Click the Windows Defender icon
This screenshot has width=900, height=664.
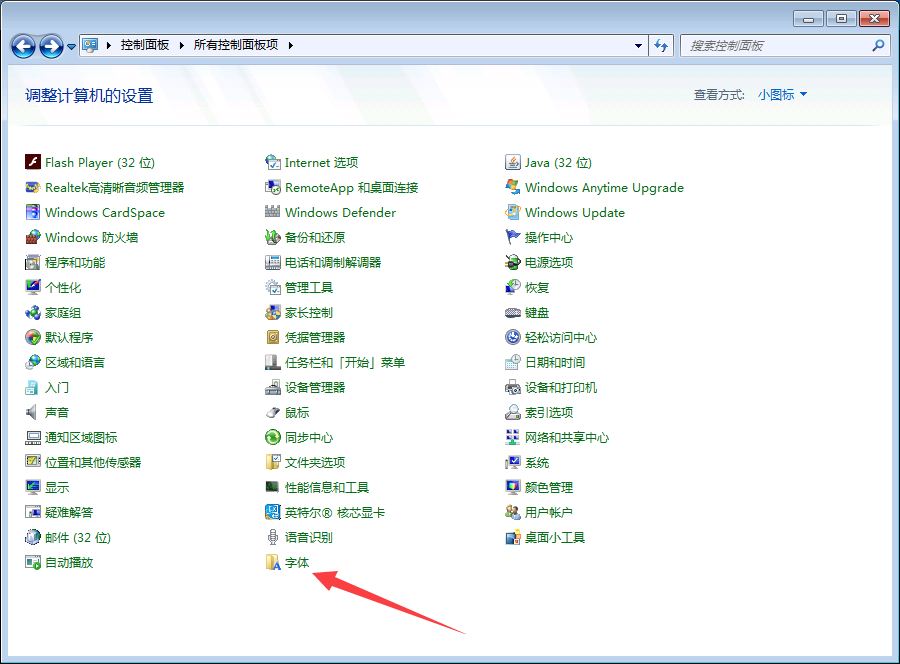273,212
